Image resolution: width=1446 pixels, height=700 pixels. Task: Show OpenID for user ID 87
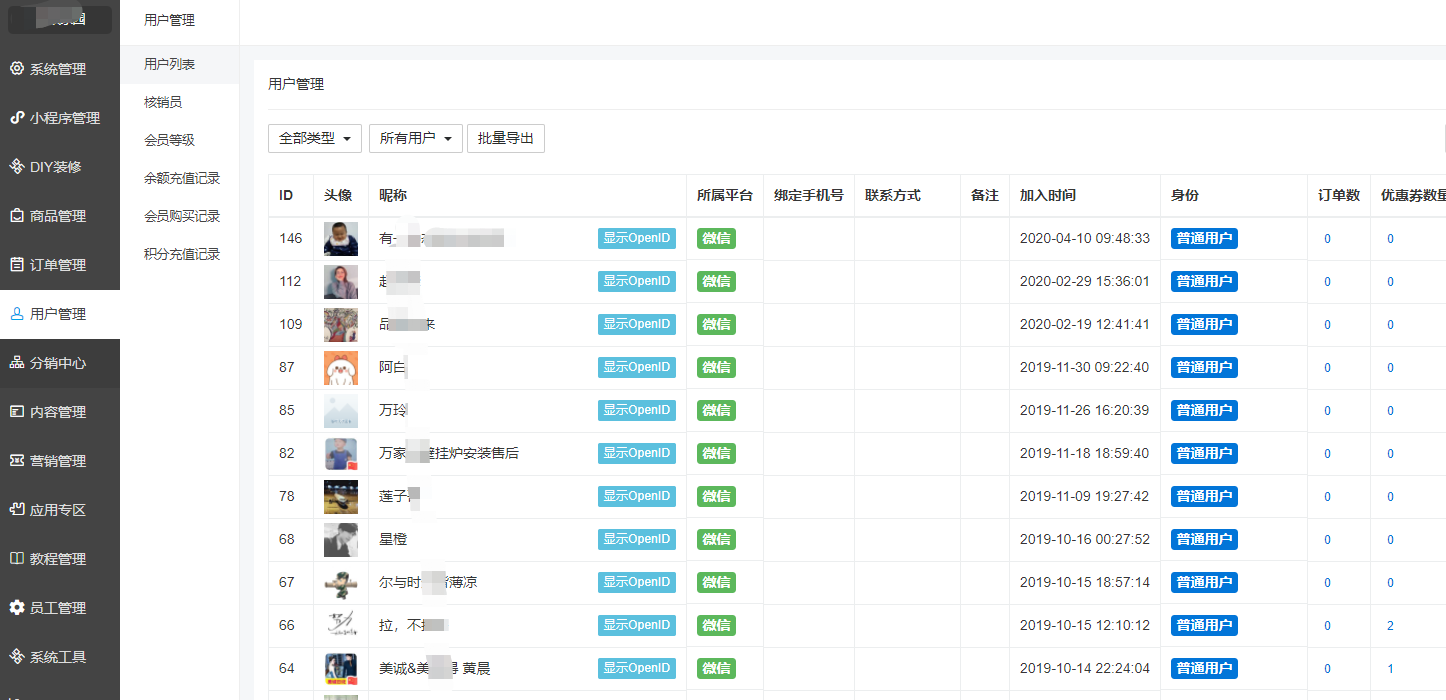click(636, 368)
